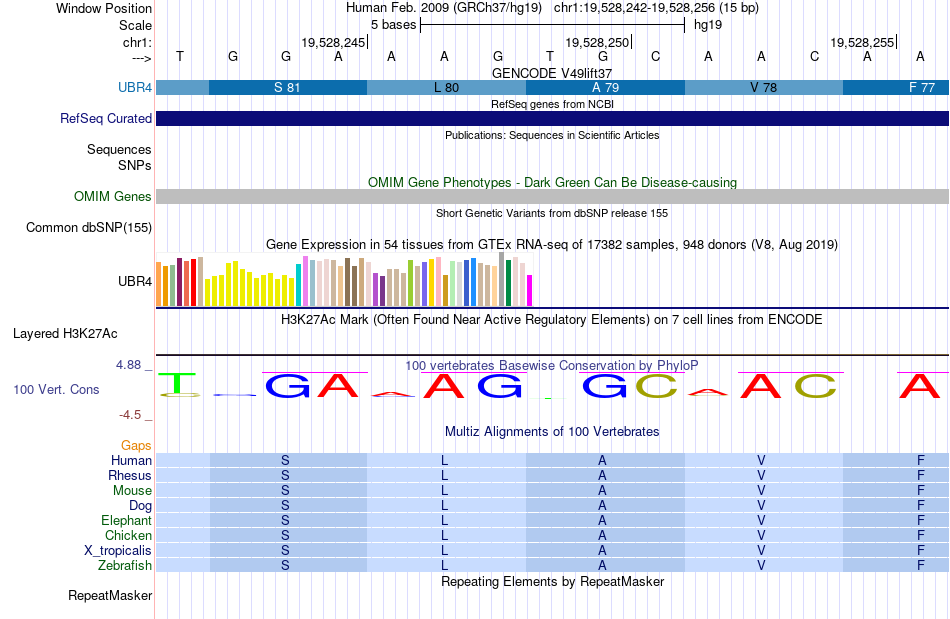Click the 19,528,250 position marker
The width and height of the screenshot is (950, 619).
point(597,42)
